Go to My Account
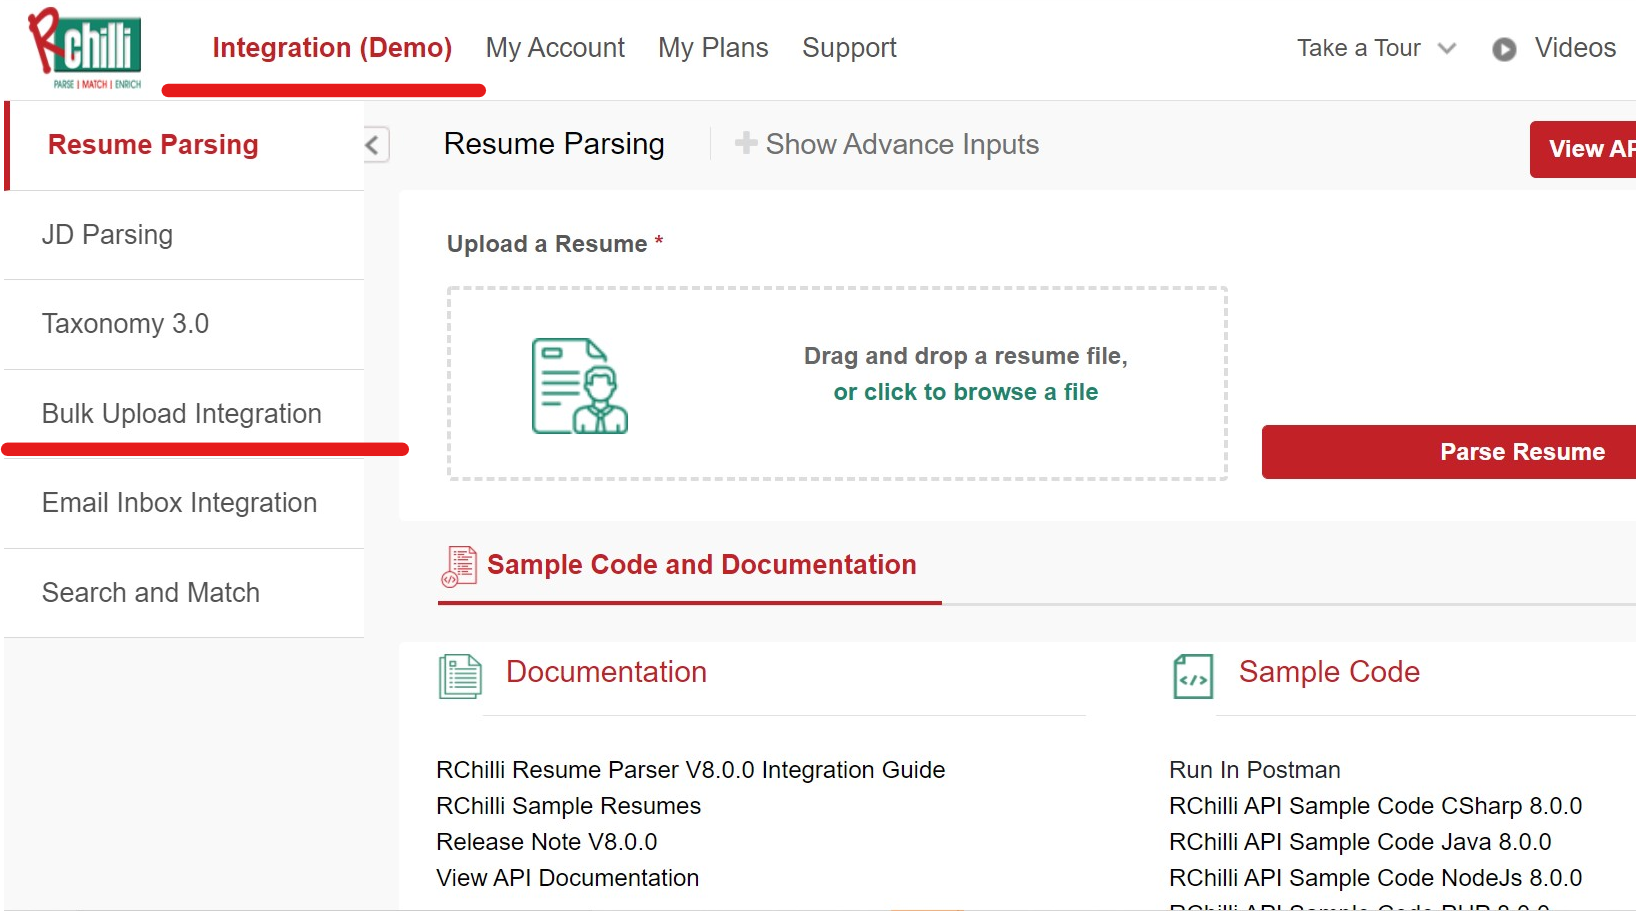The width and height of the screenshot is (1636, 911). [555, 48]
